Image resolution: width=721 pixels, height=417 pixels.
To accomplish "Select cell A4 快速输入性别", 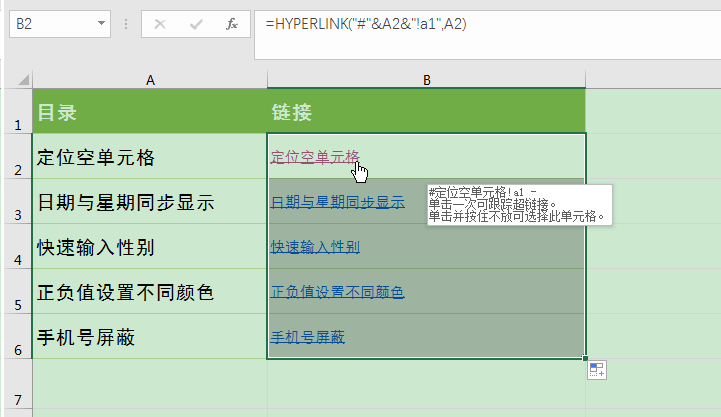I will click(x=150, y=246).
